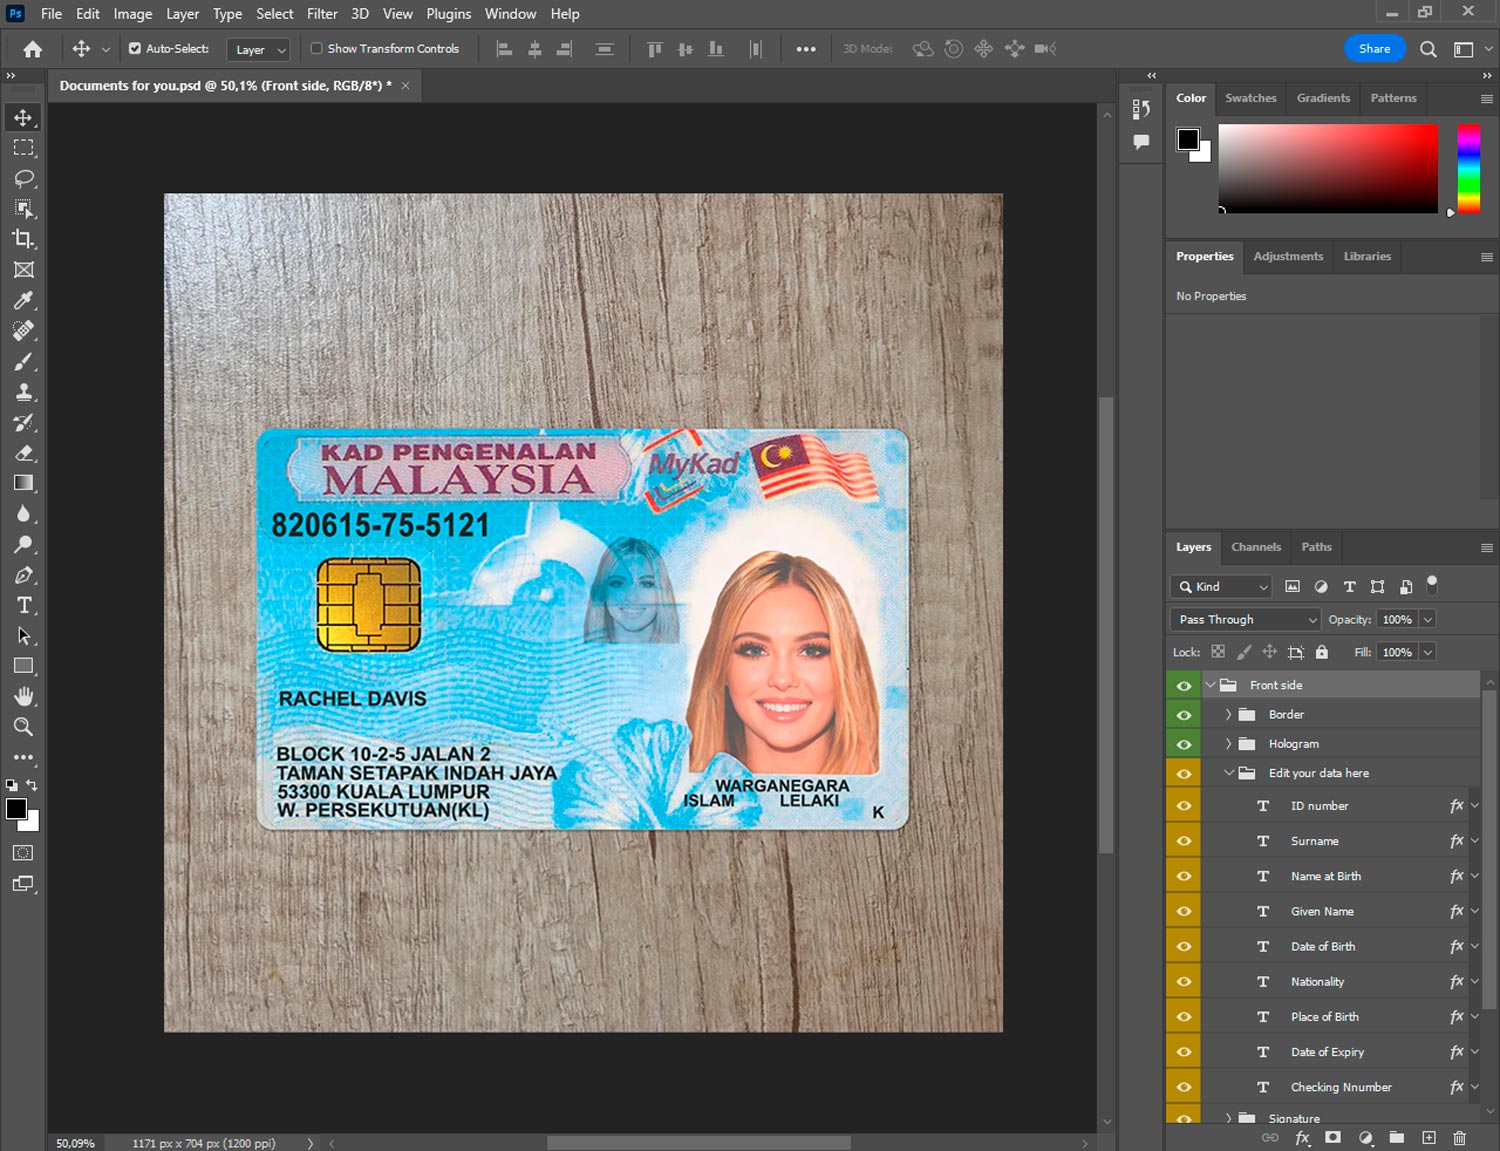The image size is (1500, 1151).
Task: Switch to the Channels tab
Action: click(x=1255, y=547)
